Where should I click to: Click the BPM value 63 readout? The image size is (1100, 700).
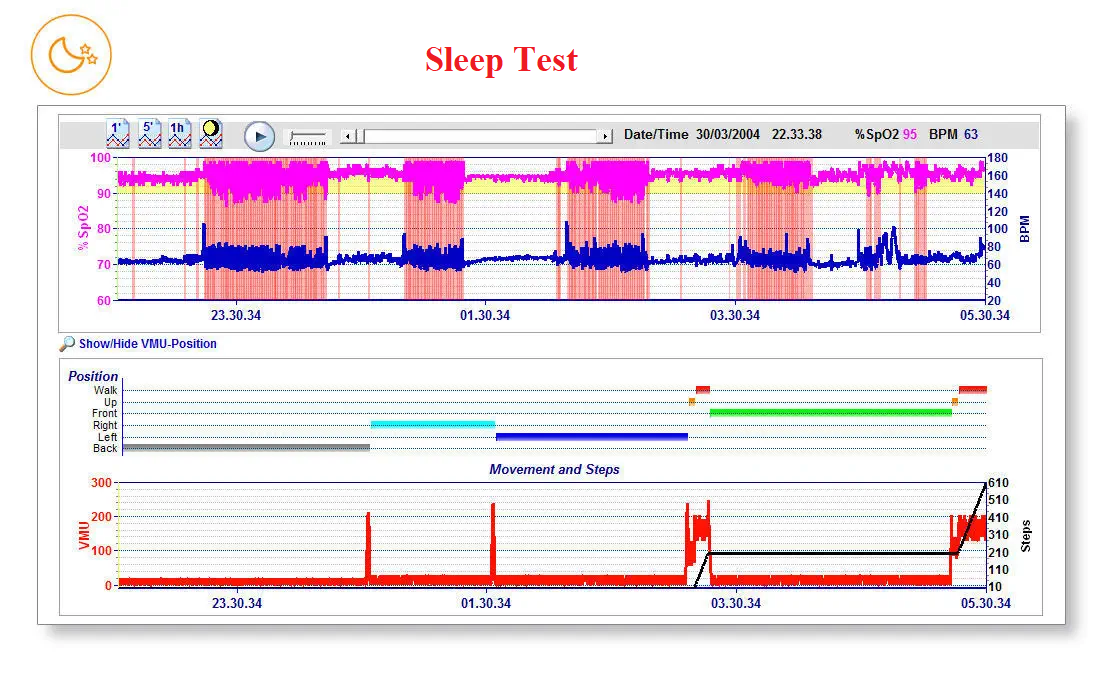click(x=971, y=134)
